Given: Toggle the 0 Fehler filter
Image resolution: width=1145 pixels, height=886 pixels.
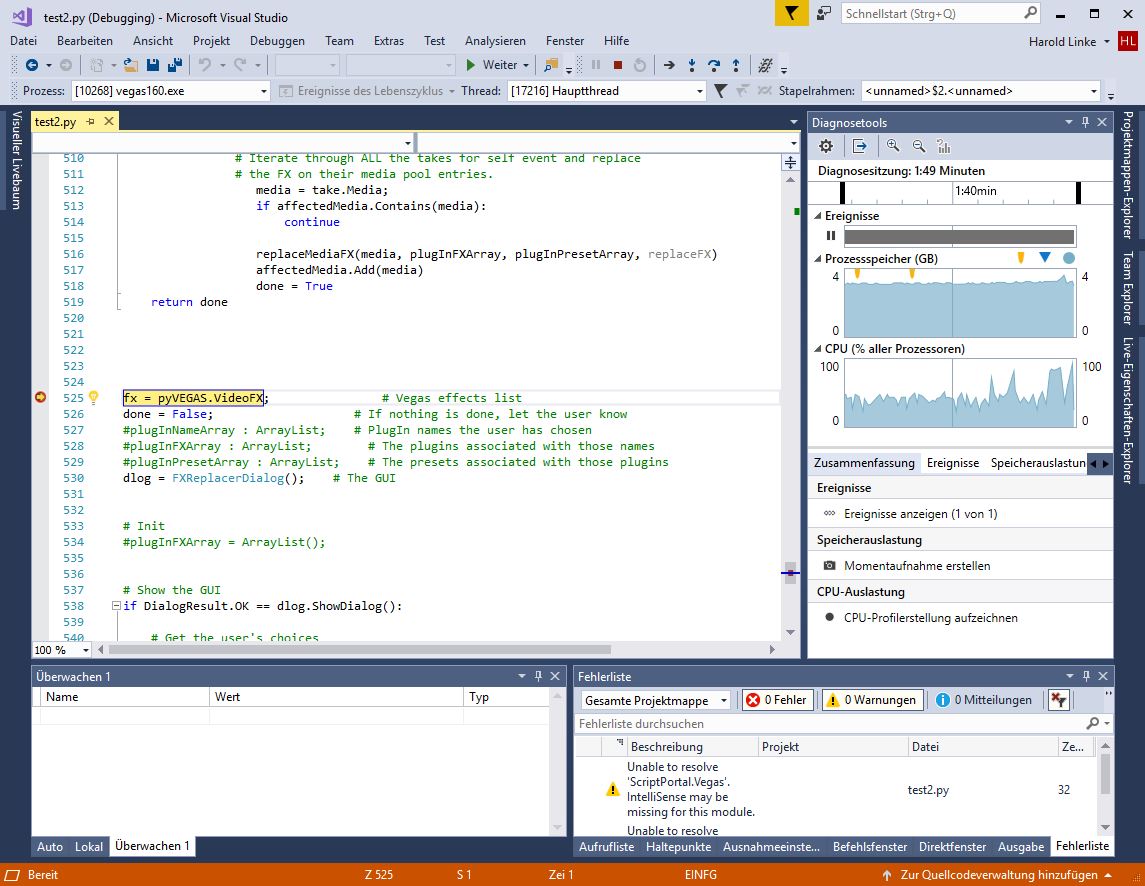Looking at the screenshot, I should [x=777, y=700].
